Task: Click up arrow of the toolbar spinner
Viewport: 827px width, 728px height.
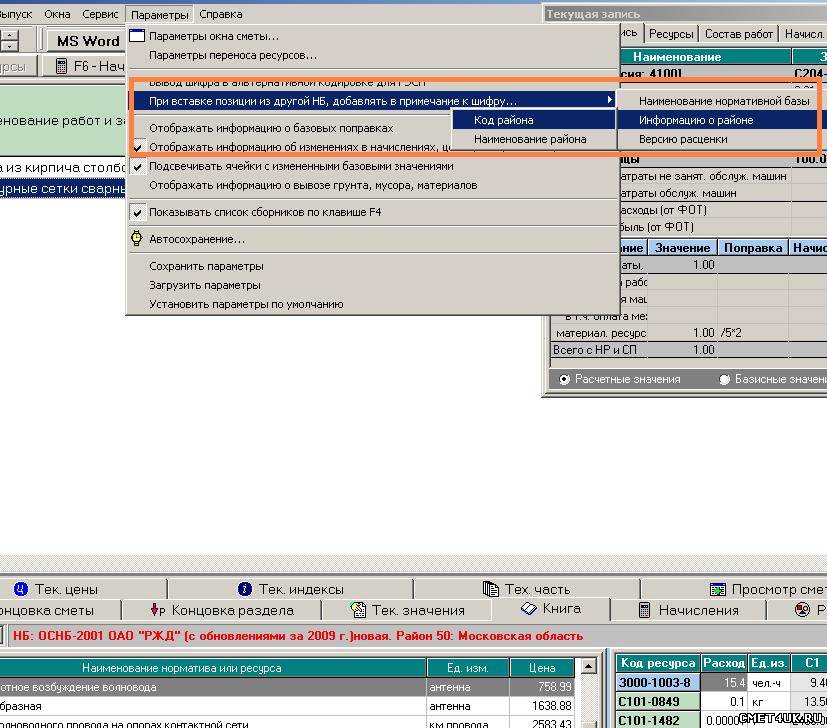Action: pyautogui.click(x=9, y=35)
